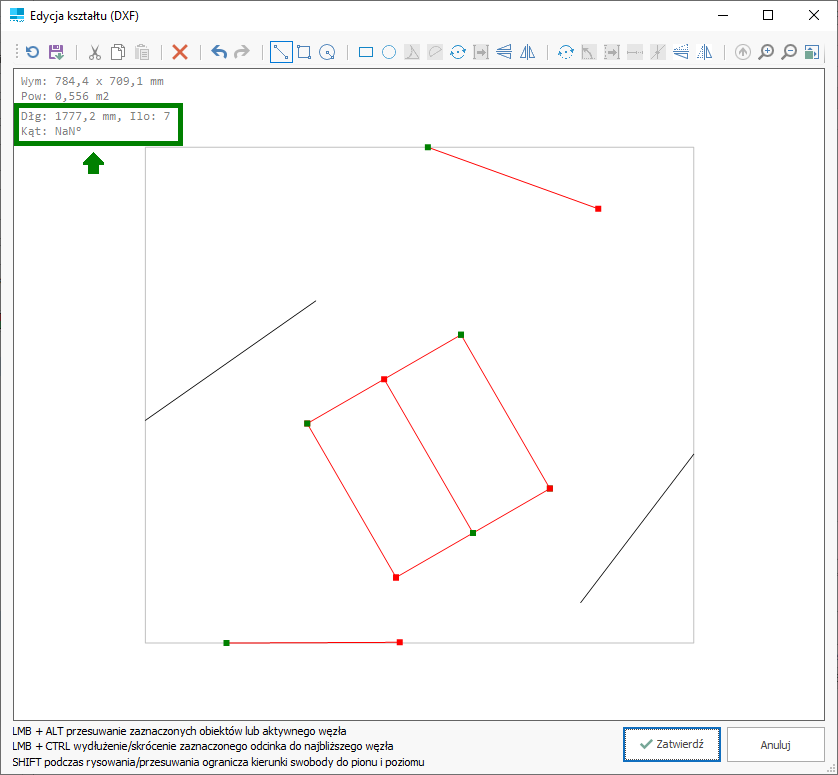Click the 'SHIFT podczas rysowania' hint line
The width and height of the screenshot is (838, 775).
(x=218, y=762)
